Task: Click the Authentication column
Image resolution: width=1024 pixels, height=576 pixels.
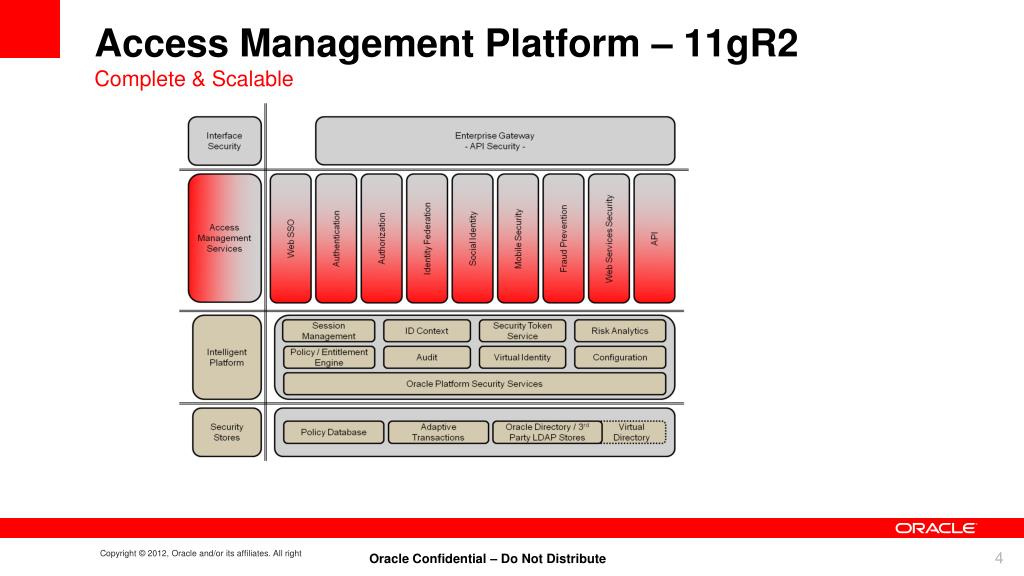Action: click(x=336, y=238)
